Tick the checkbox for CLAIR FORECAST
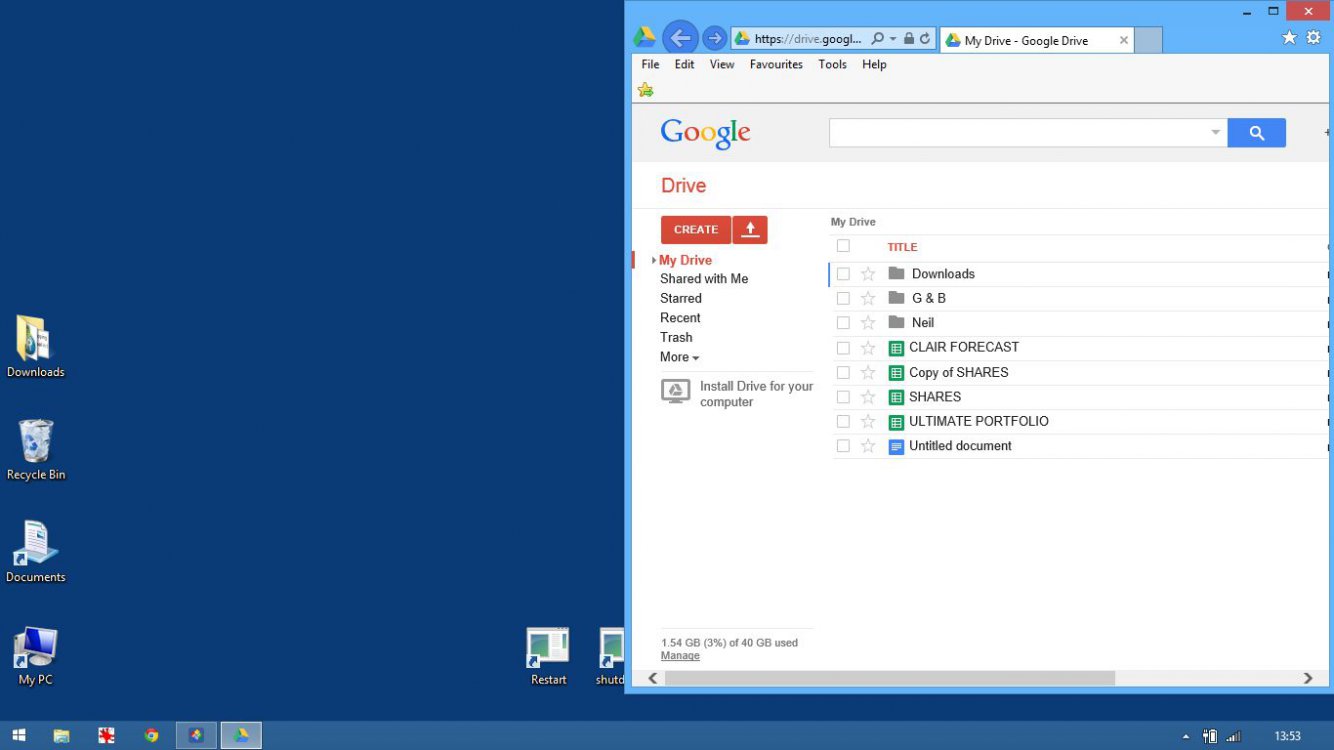Image resolution: width=1334 pixels, height=750 pixels. point(843,348)
